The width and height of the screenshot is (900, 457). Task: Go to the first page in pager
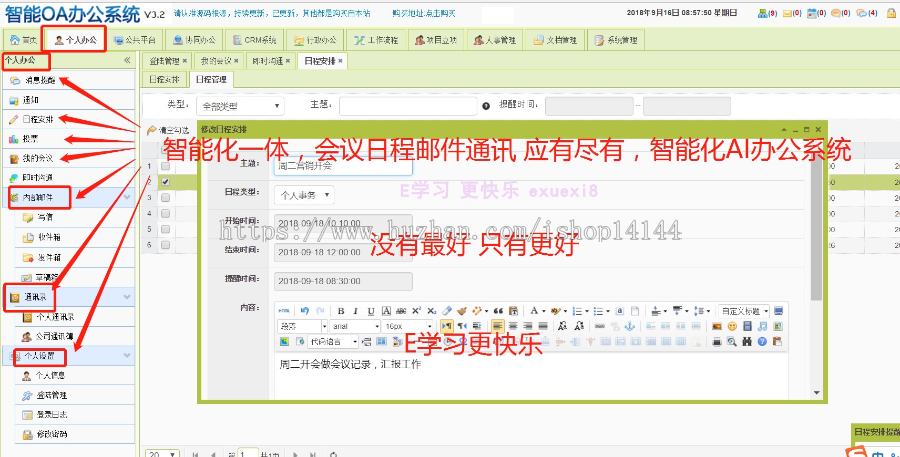[x=196, y=454]
